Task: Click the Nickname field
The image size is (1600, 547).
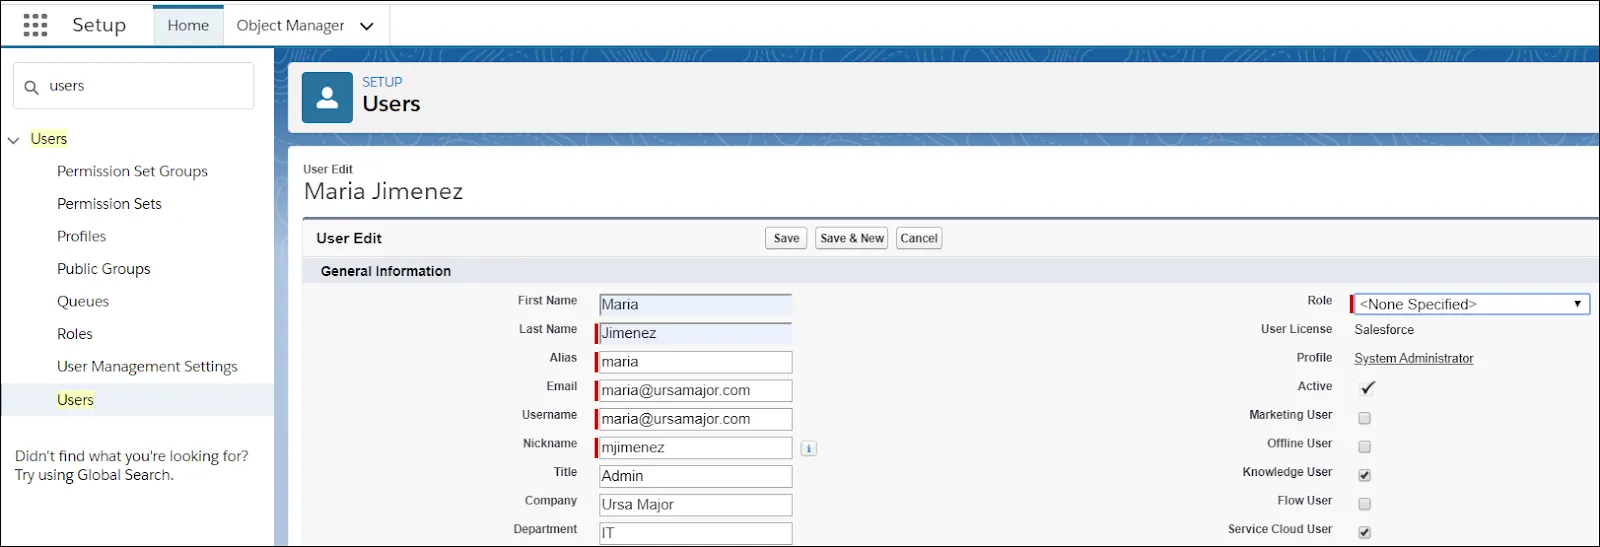Action: 696,448
